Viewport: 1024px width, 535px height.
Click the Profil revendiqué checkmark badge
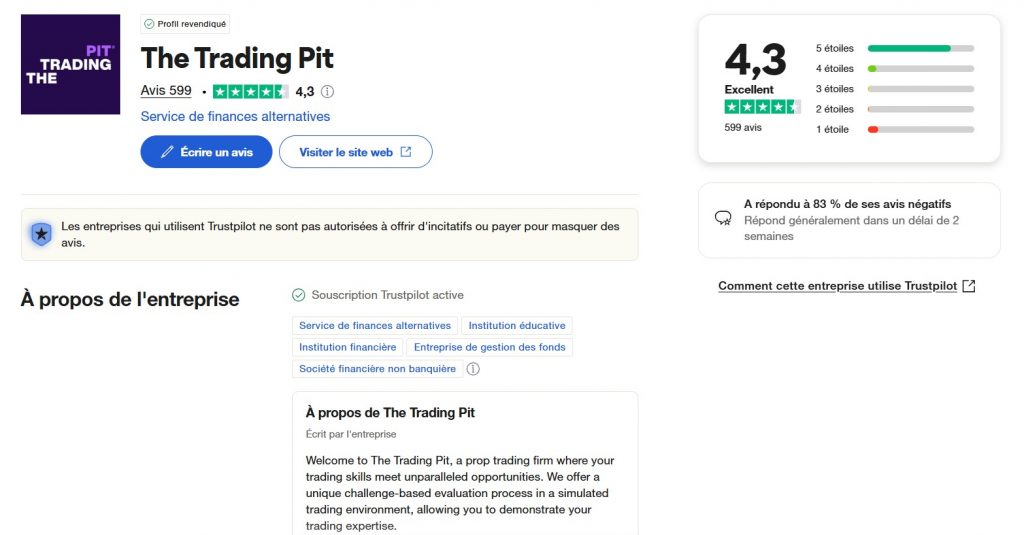(185, 24)
